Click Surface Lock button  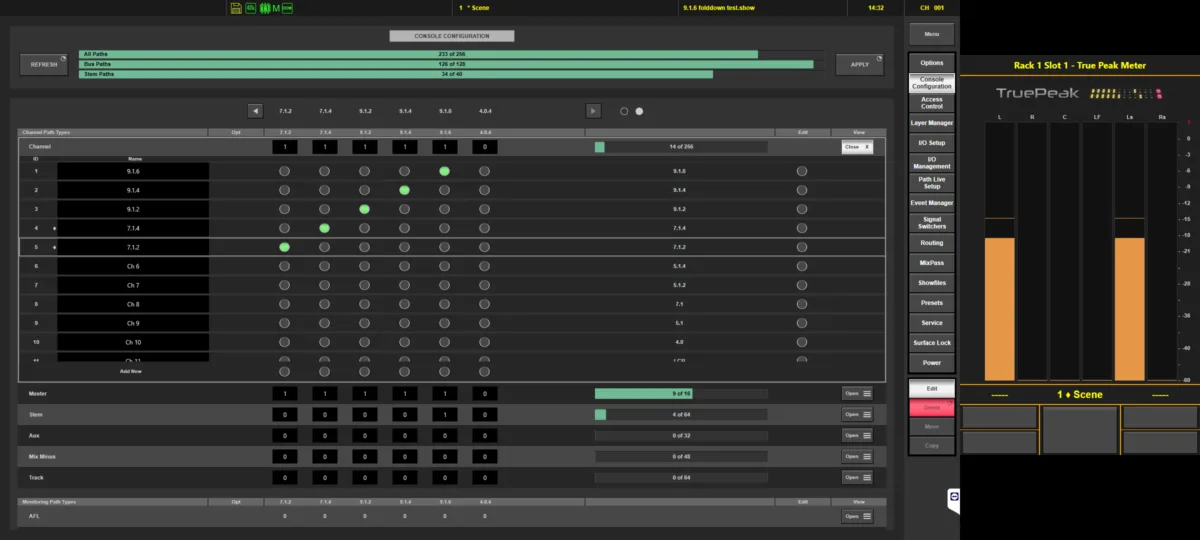931,343
